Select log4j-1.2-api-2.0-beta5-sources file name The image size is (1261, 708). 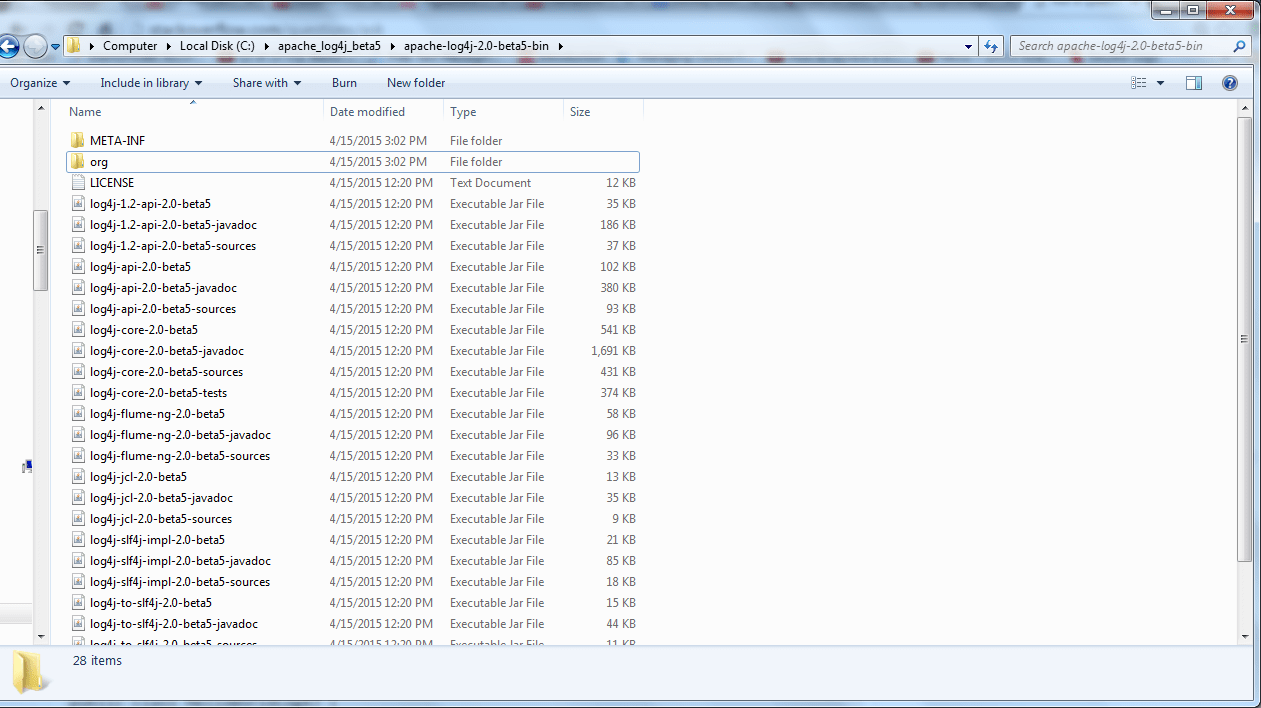tap(173, 246)
